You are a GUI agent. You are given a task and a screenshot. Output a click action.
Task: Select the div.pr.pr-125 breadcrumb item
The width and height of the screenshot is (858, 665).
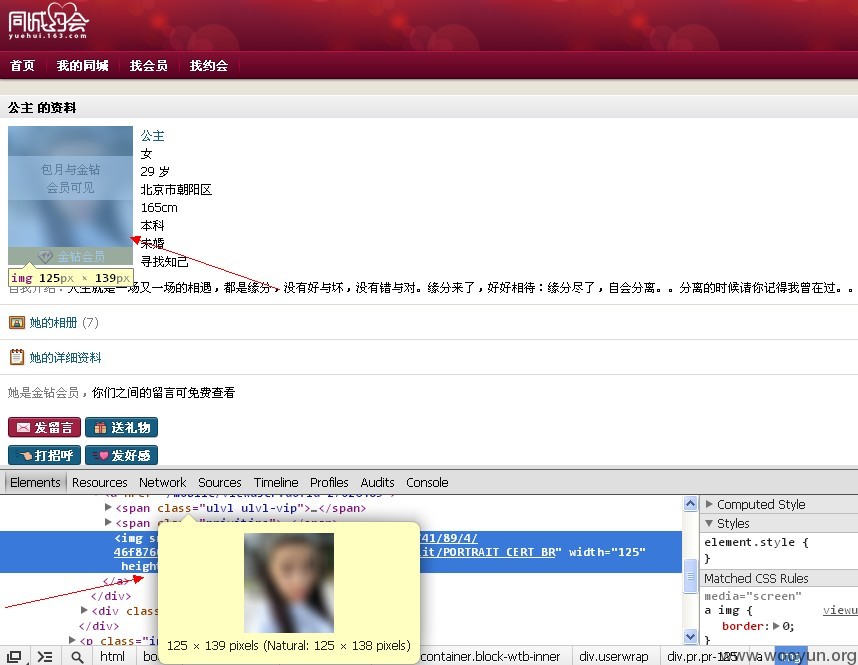coord(702,656)
